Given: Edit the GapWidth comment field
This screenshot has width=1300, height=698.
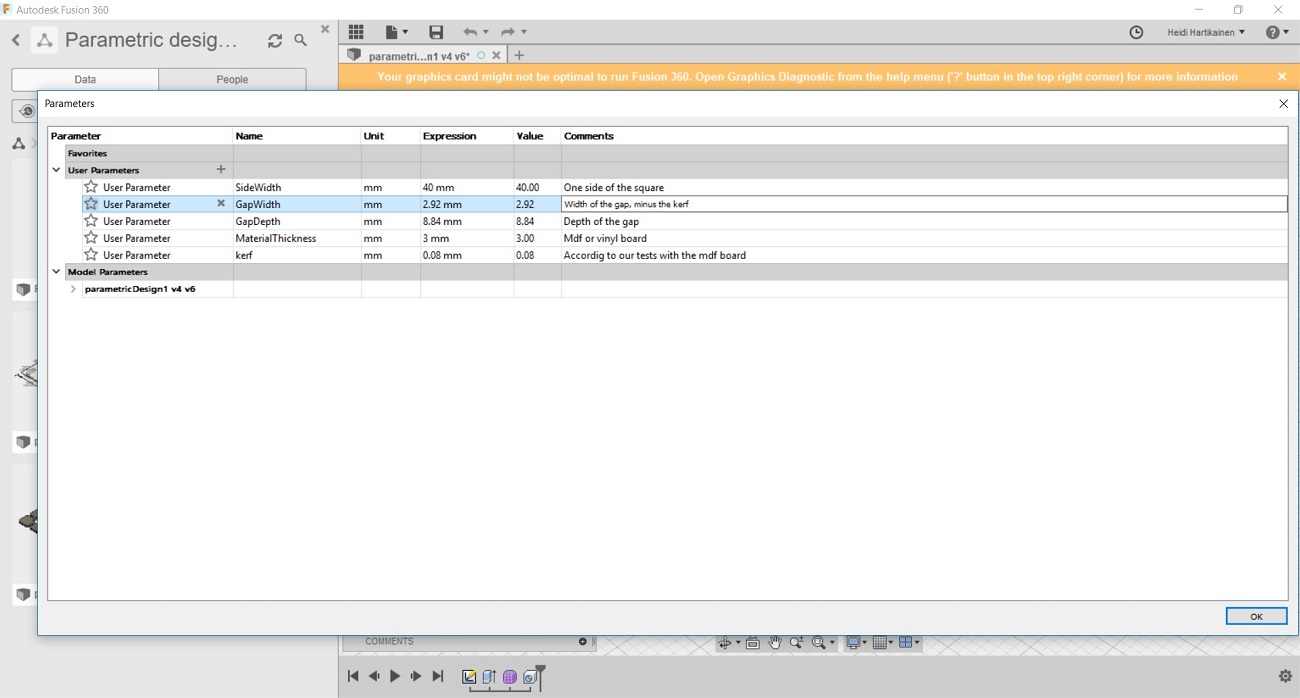Looking at the screenshot, I should [x=924, y=204].
